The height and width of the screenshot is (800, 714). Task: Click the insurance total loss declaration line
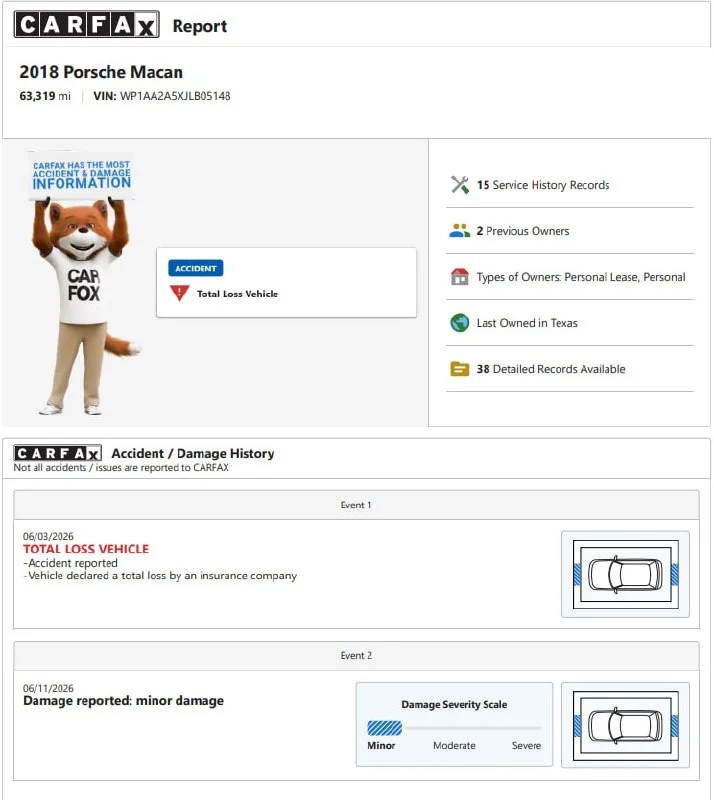160,576
